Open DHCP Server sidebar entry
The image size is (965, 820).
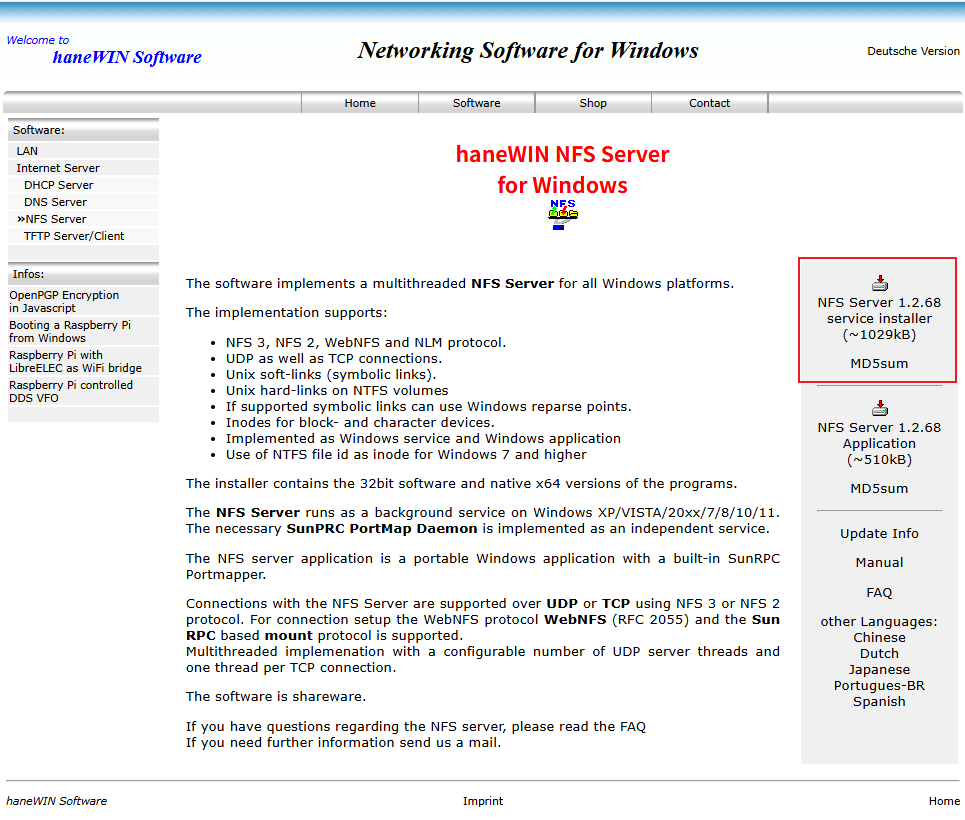[83, 185]
